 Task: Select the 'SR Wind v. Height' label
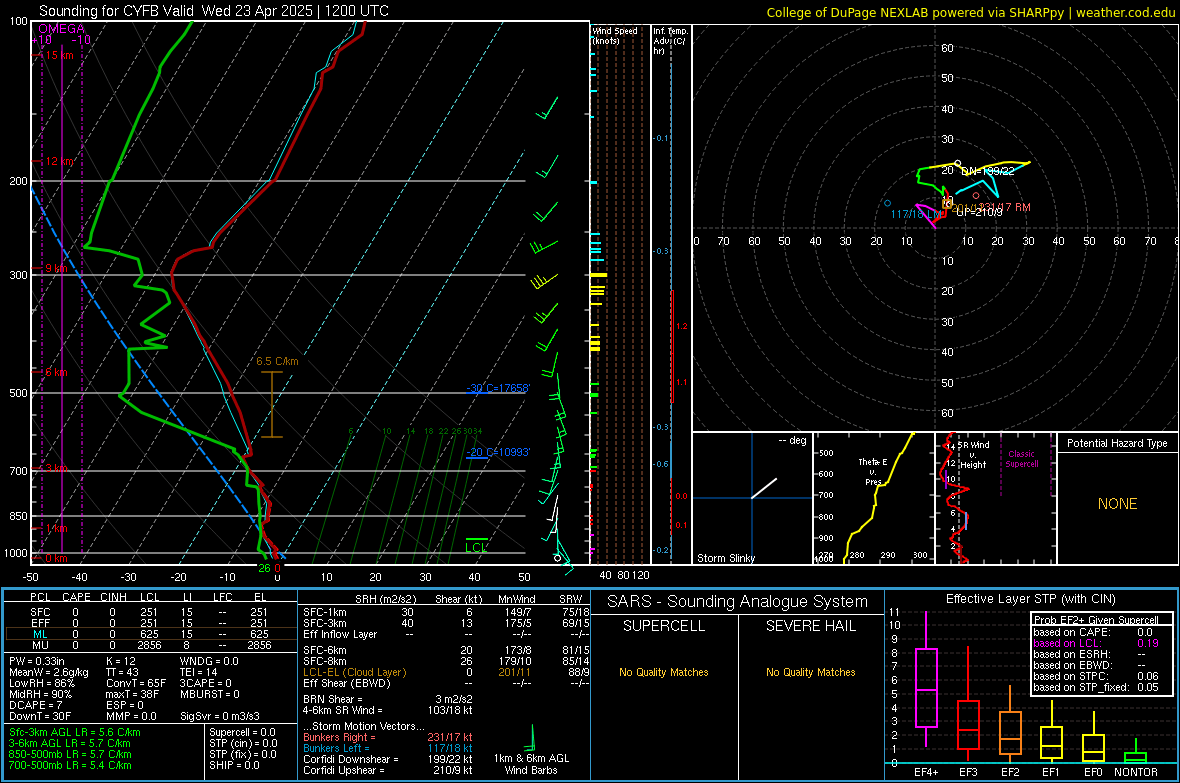pos(974,455)
